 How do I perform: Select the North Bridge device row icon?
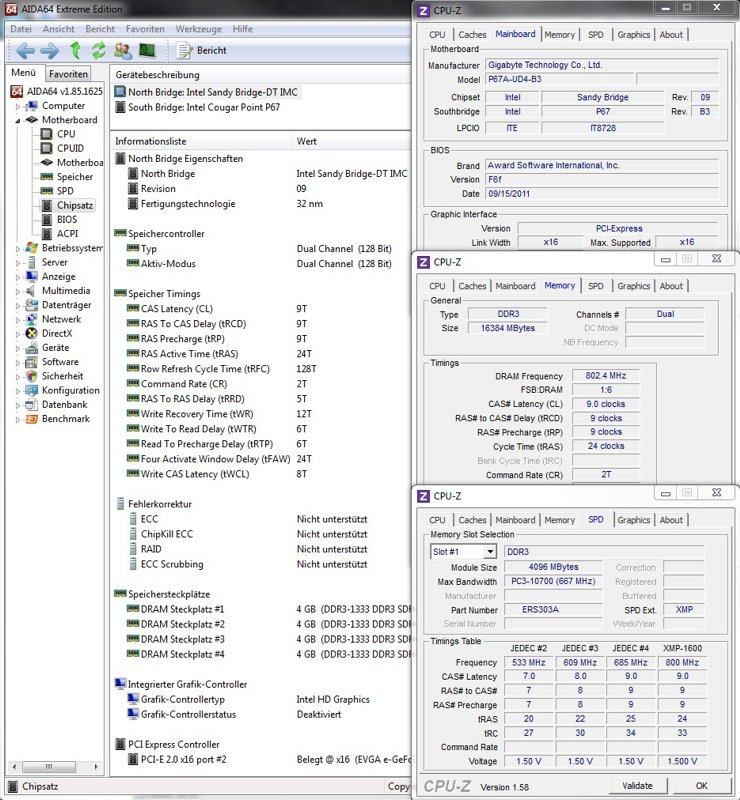[x=120, y=92]
